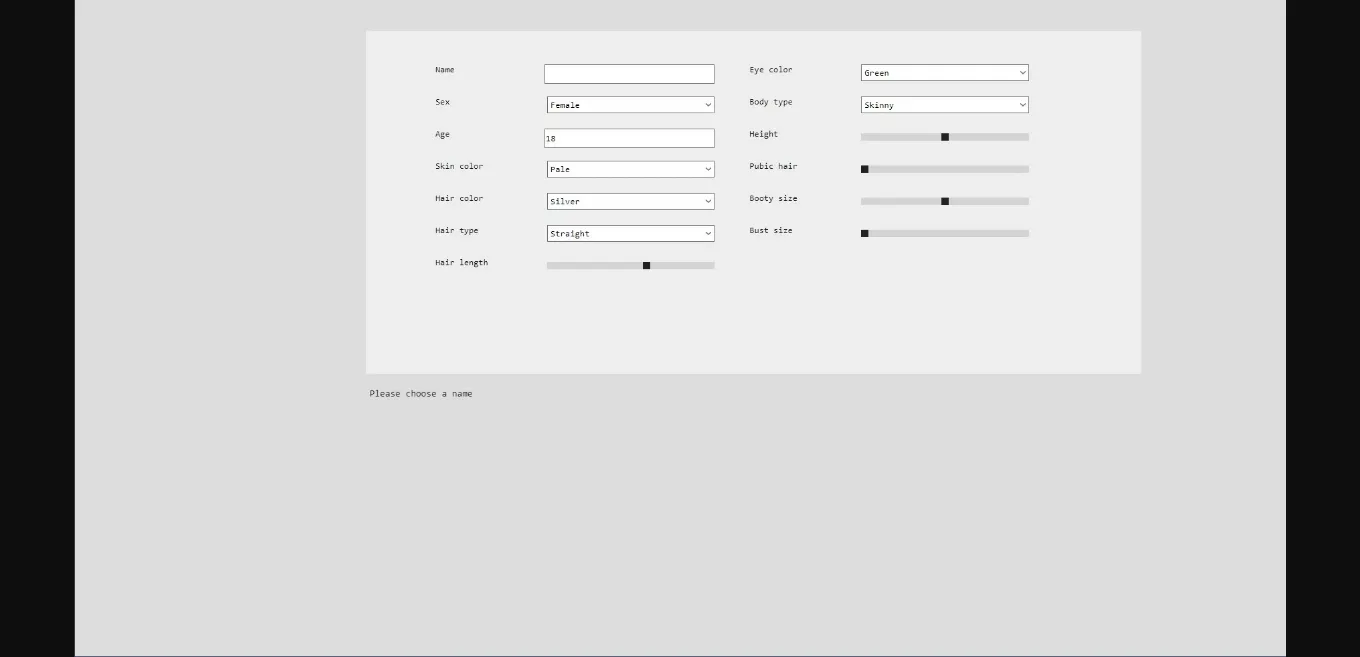
Task: Open the Hair color dropdown showing Silver
Action: click(630, 201)
